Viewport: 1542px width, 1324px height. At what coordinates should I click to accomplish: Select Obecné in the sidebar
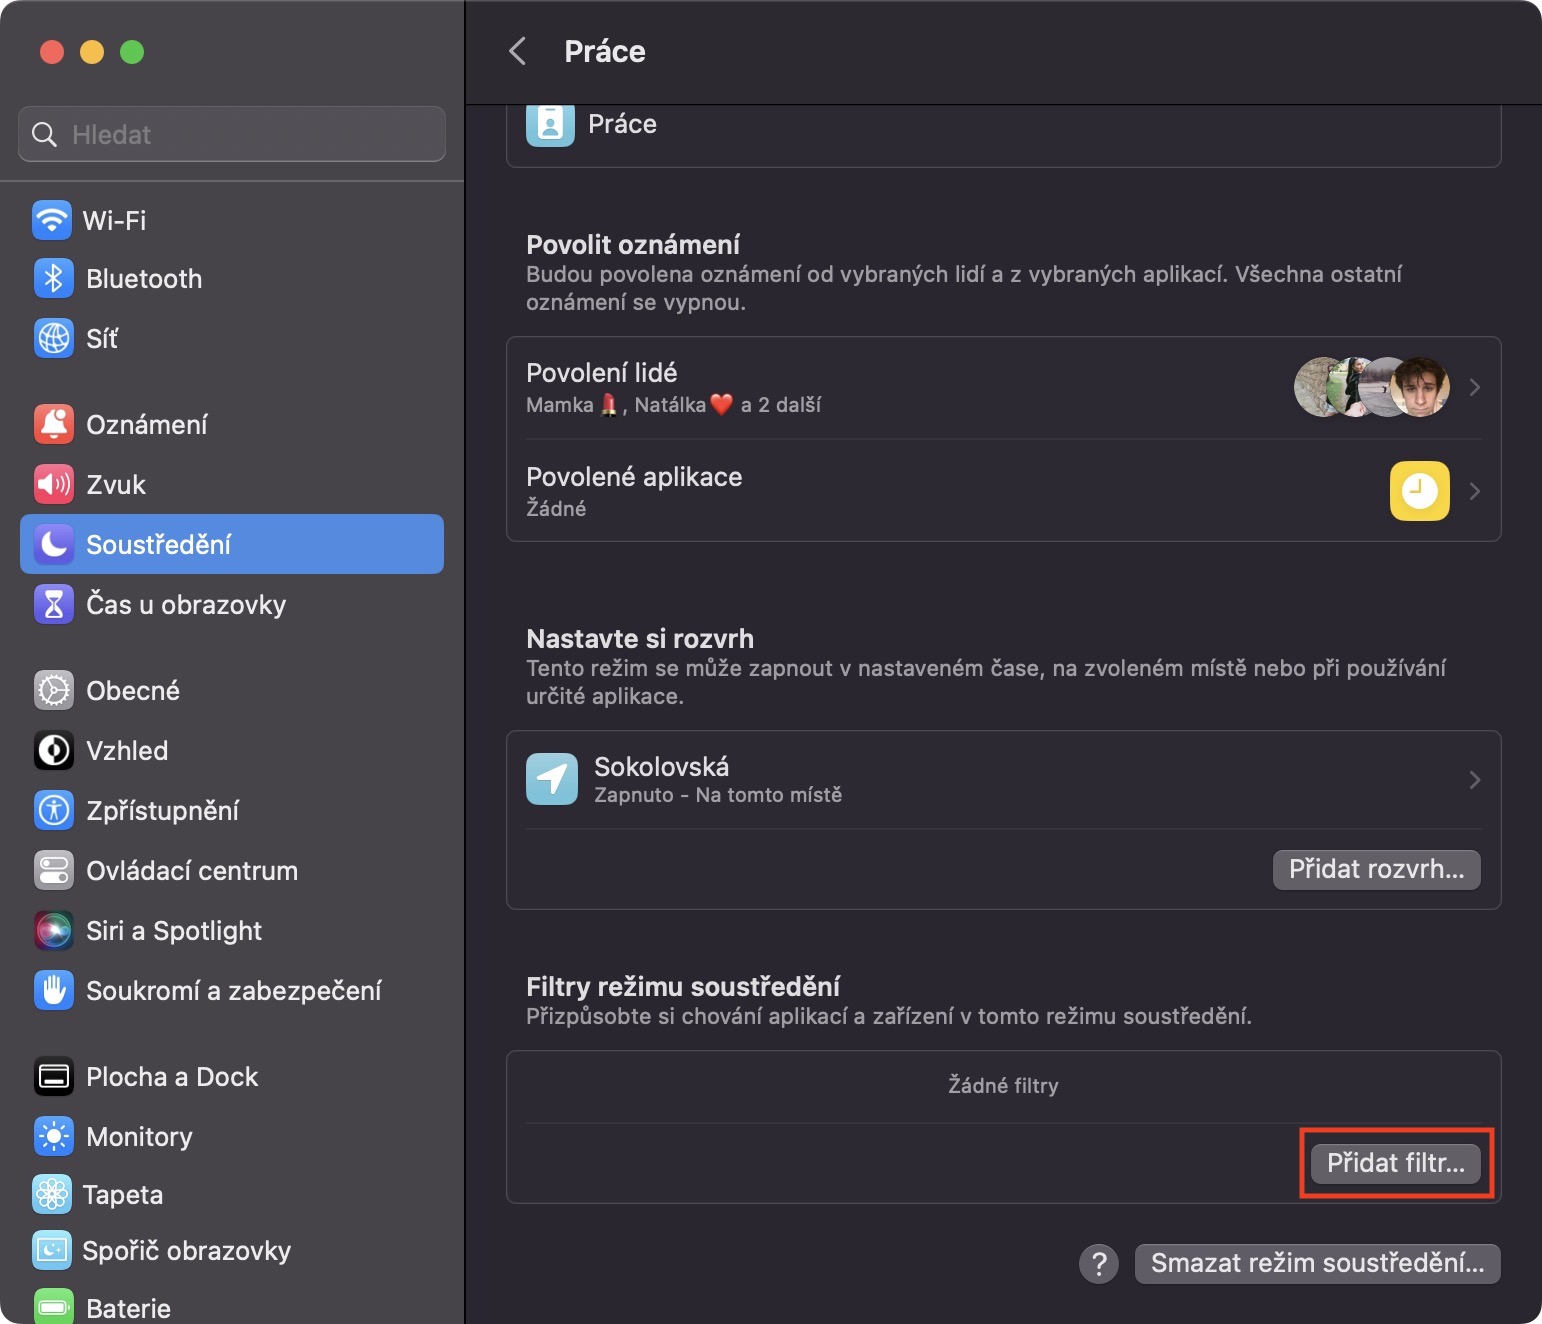[x=133, y=690]
